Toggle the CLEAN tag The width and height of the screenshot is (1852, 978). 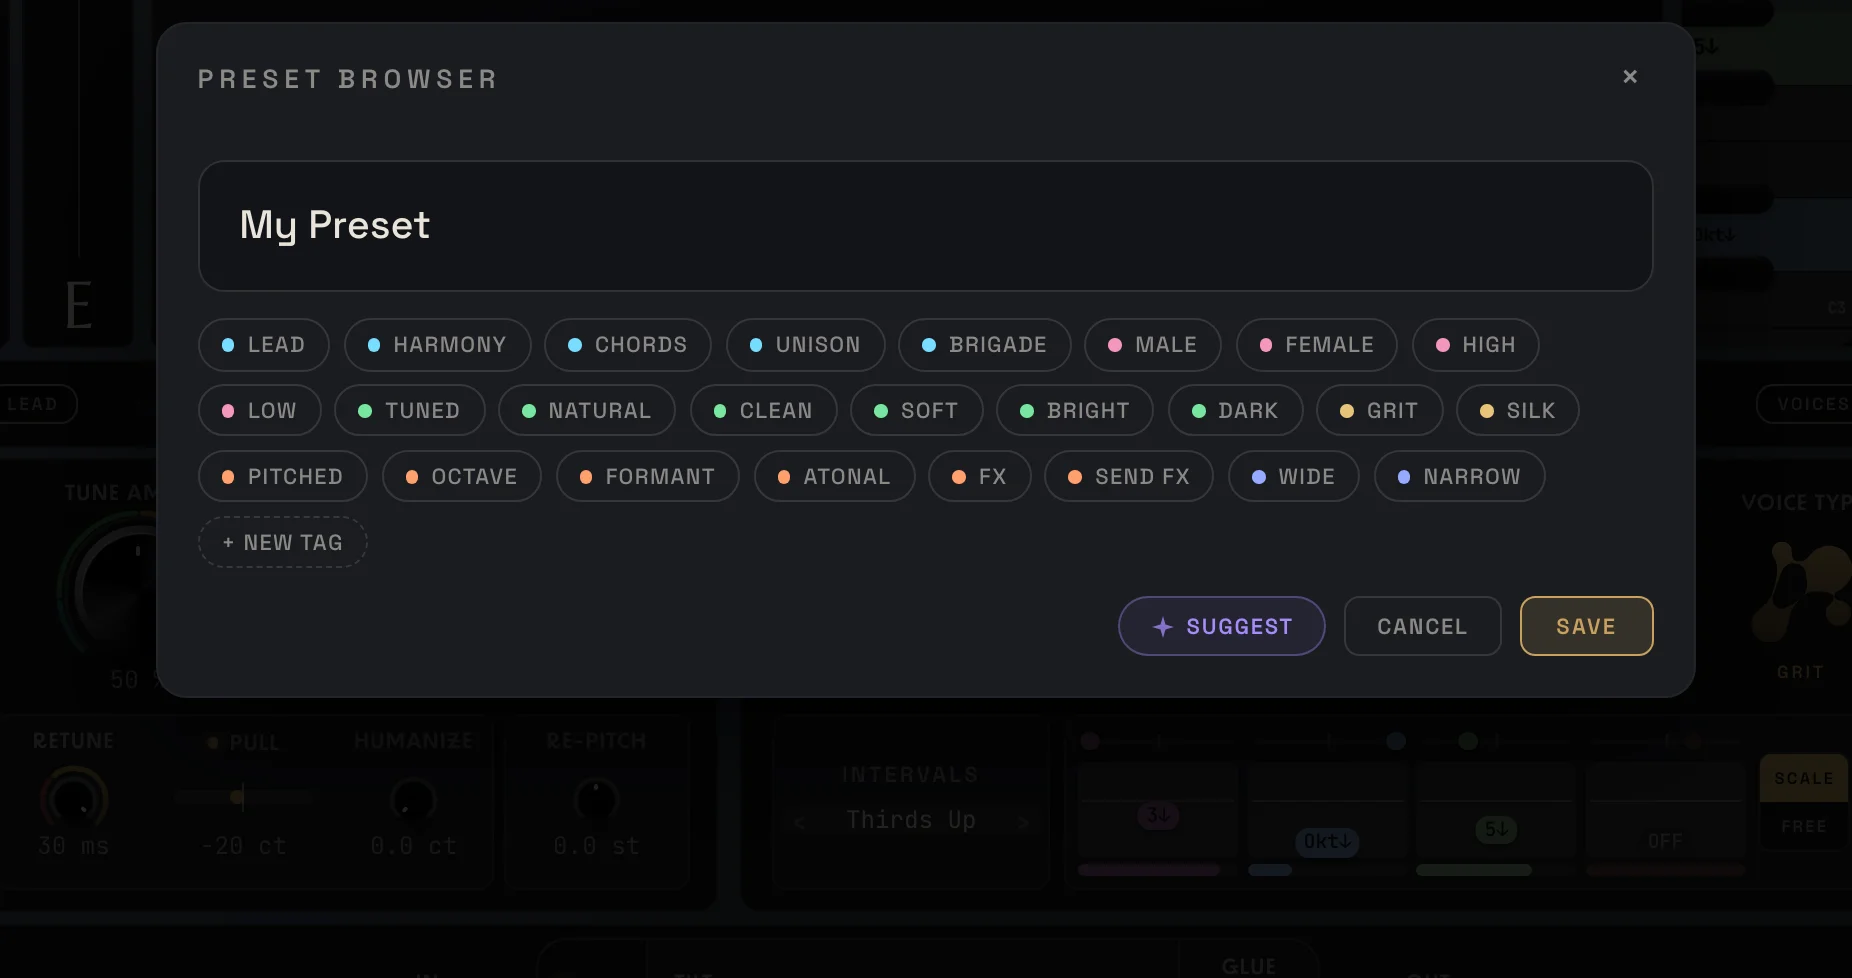764,411
